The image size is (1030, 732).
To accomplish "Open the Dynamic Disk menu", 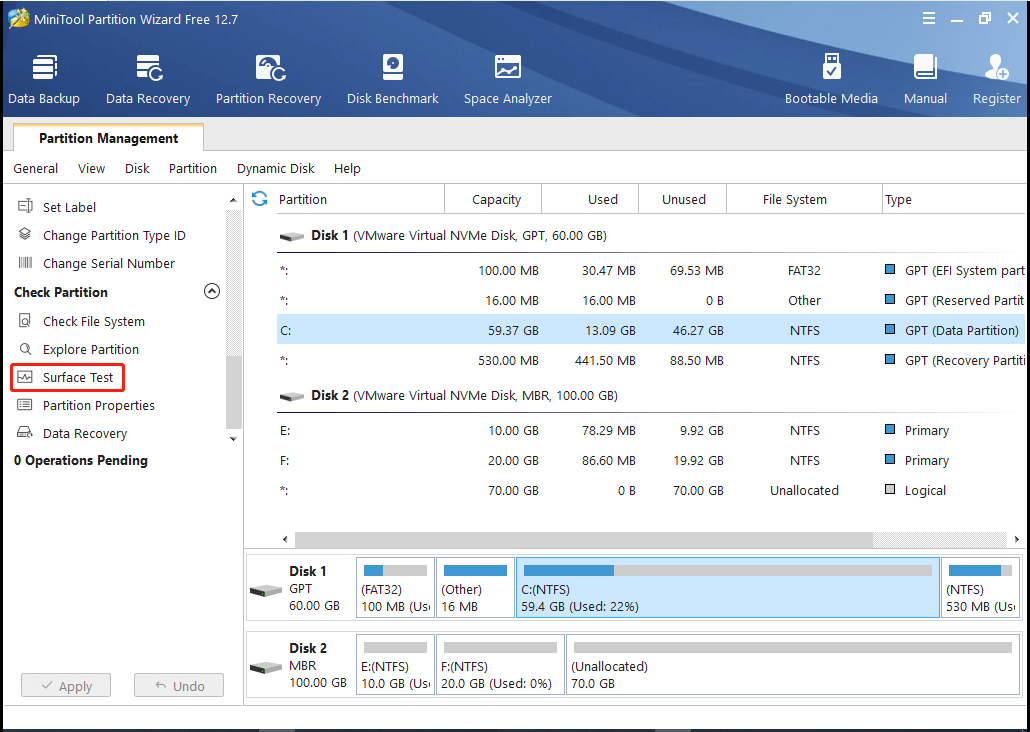I will pos(276,169).
